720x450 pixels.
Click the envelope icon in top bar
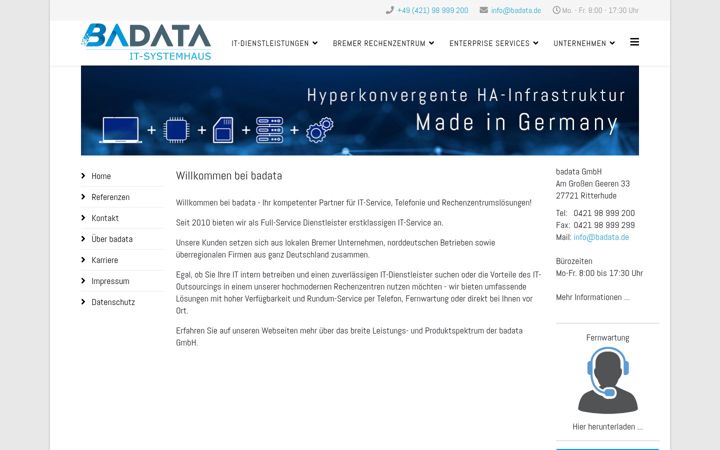coord(484,10)
